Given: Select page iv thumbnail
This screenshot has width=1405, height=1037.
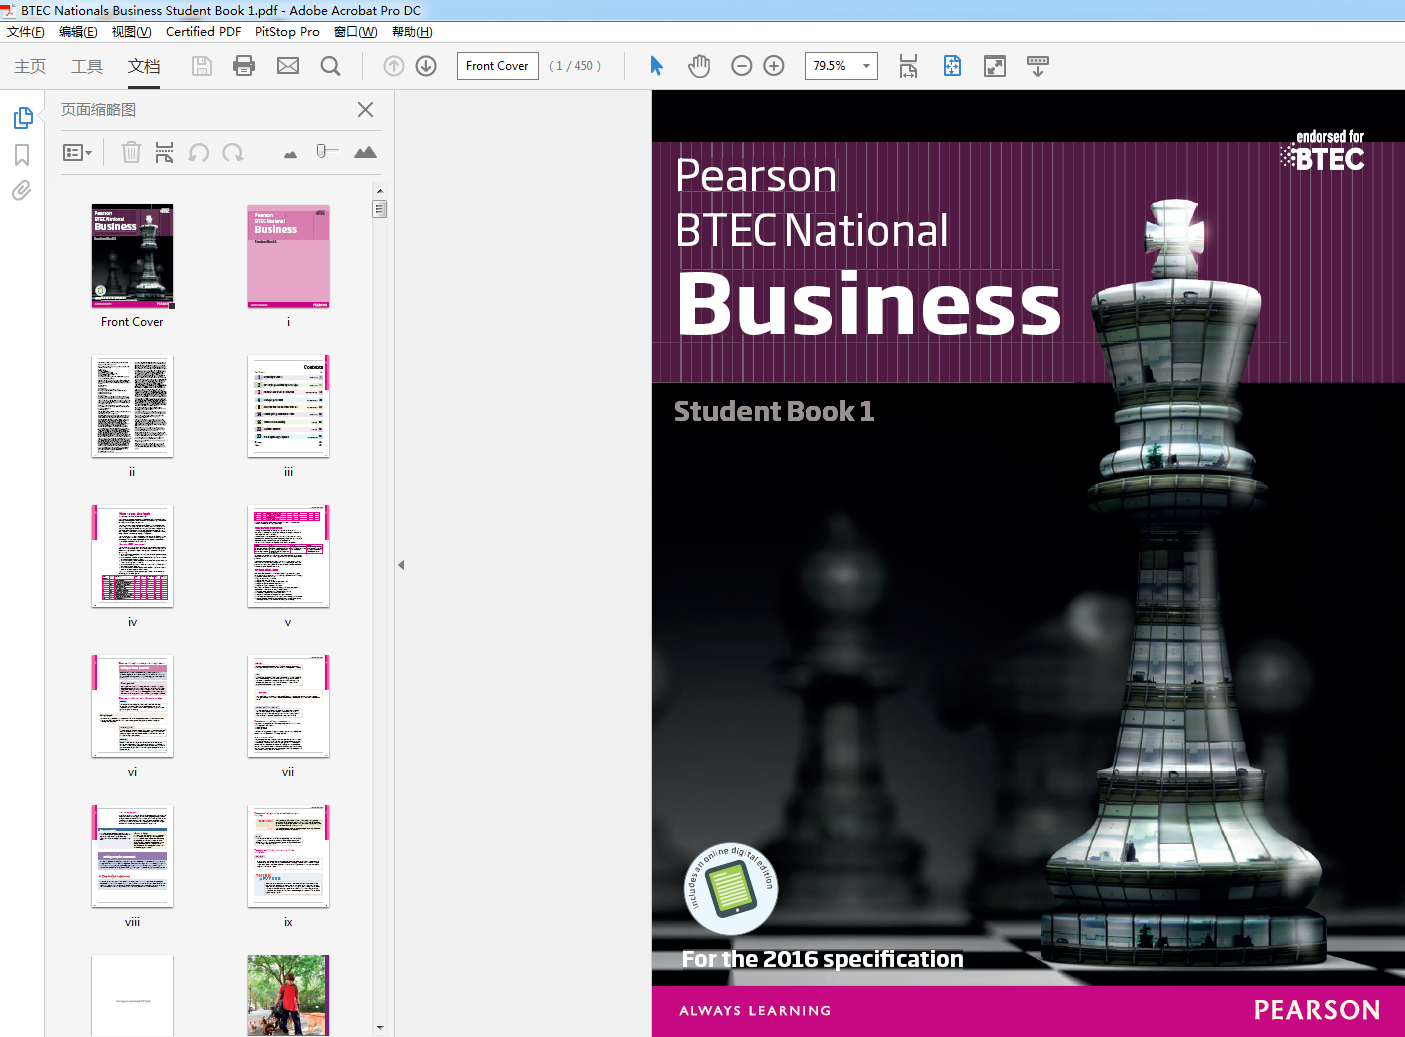Looking at the screenshot, I should (132, 556).
